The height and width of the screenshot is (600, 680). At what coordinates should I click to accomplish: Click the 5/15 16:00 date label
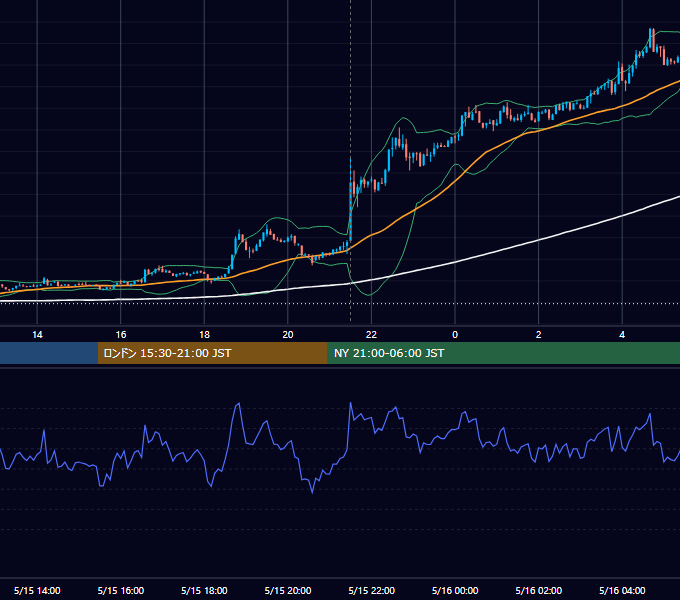(x=121, y=590)
